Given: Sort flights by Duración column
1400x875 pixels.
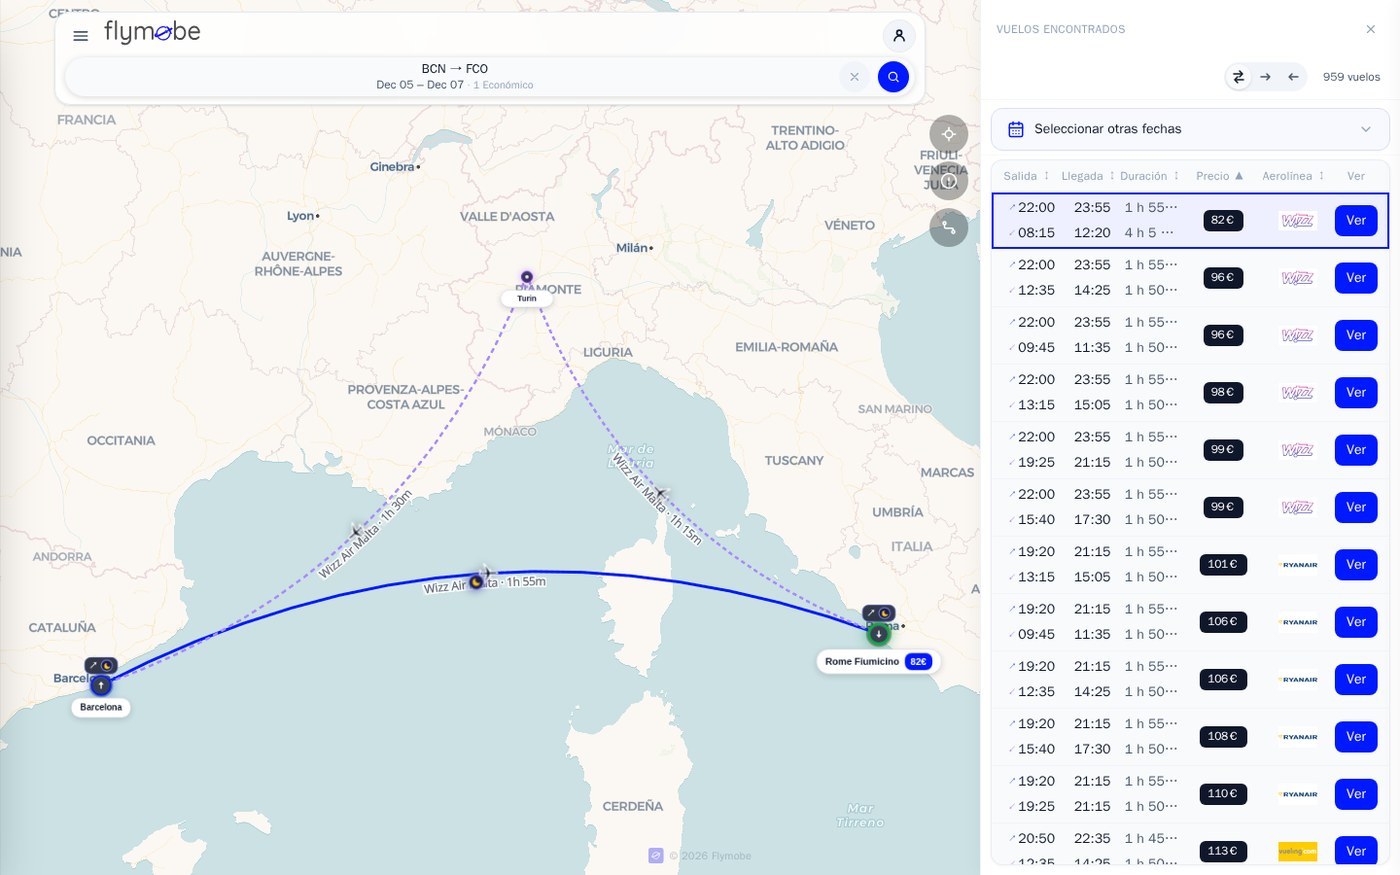Looking at the screenshot, I should (x=1150, y=176).
